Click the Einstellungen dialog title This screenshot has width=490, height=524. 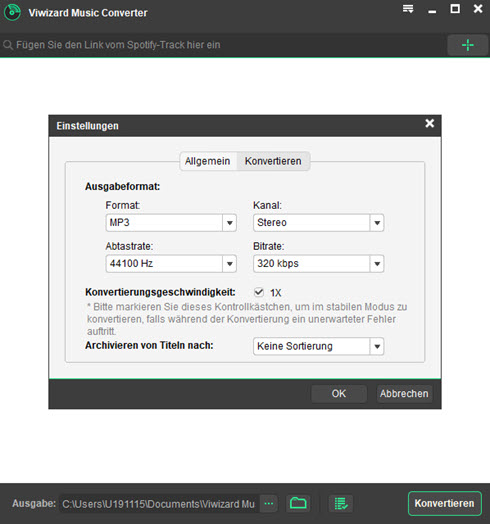coord(87,126)
